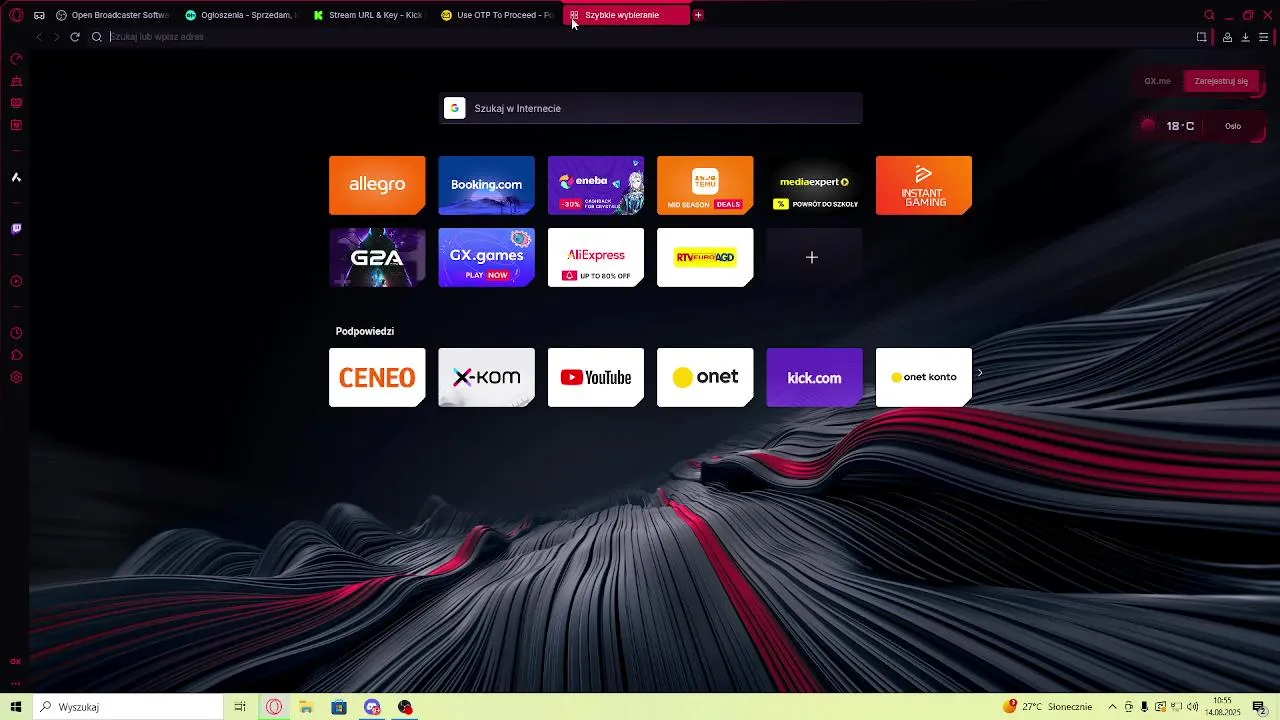Open Easy Setup sliders icon
Viewport: 1280px width, 720px height.
[x=1263, y=37]
